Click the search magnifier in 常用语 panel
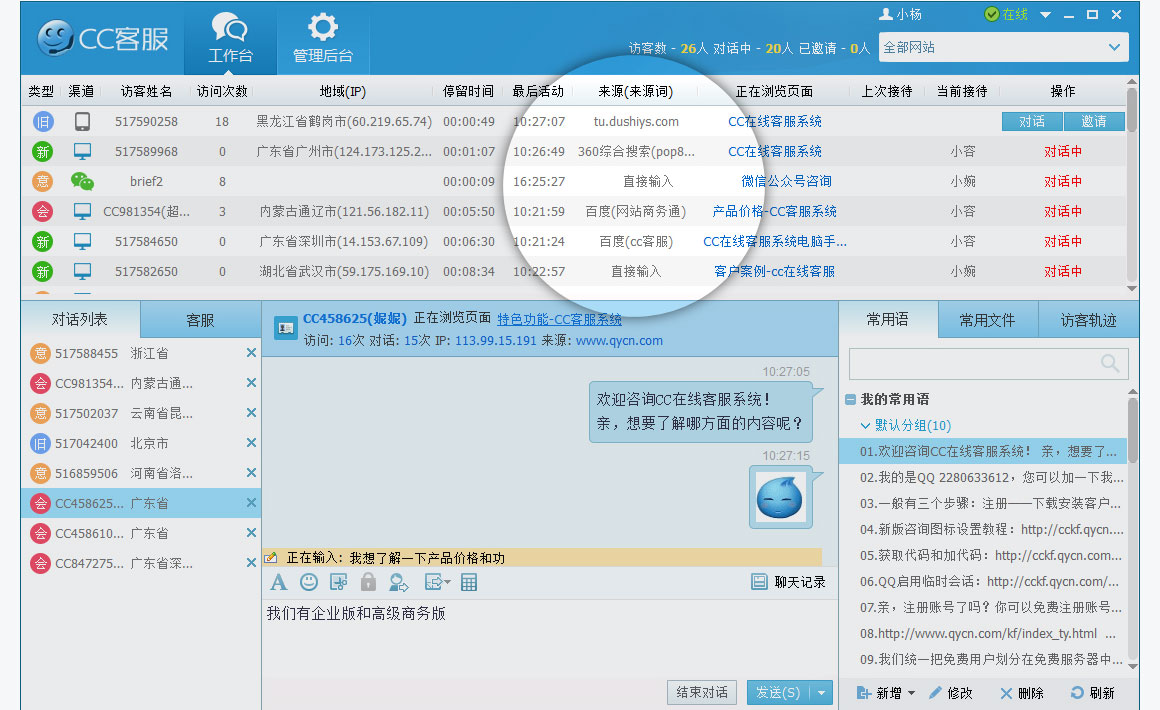Viewport: 1160px width, 710px height. (1110, 364)
